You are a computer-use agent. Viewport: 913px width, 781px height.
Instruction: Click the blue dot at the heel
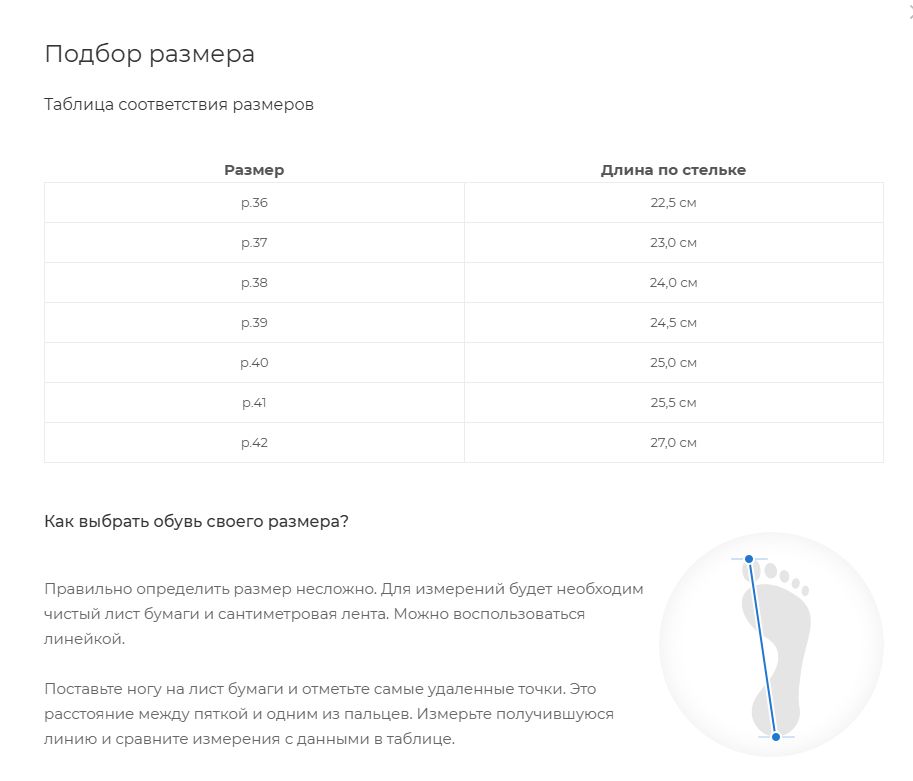point(776,737)
